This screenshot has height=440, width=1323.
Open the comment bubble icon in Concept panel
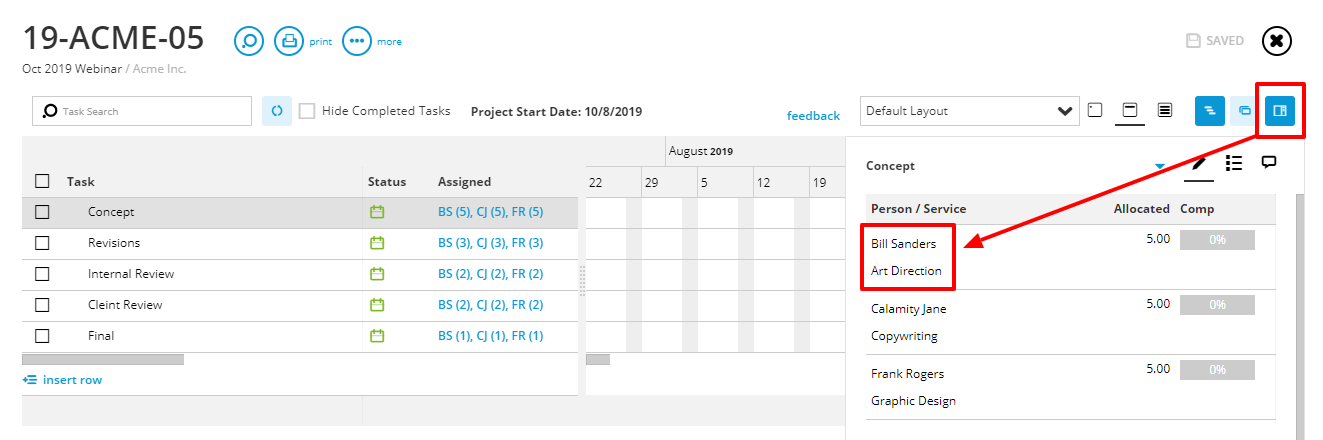[1268, 163]
